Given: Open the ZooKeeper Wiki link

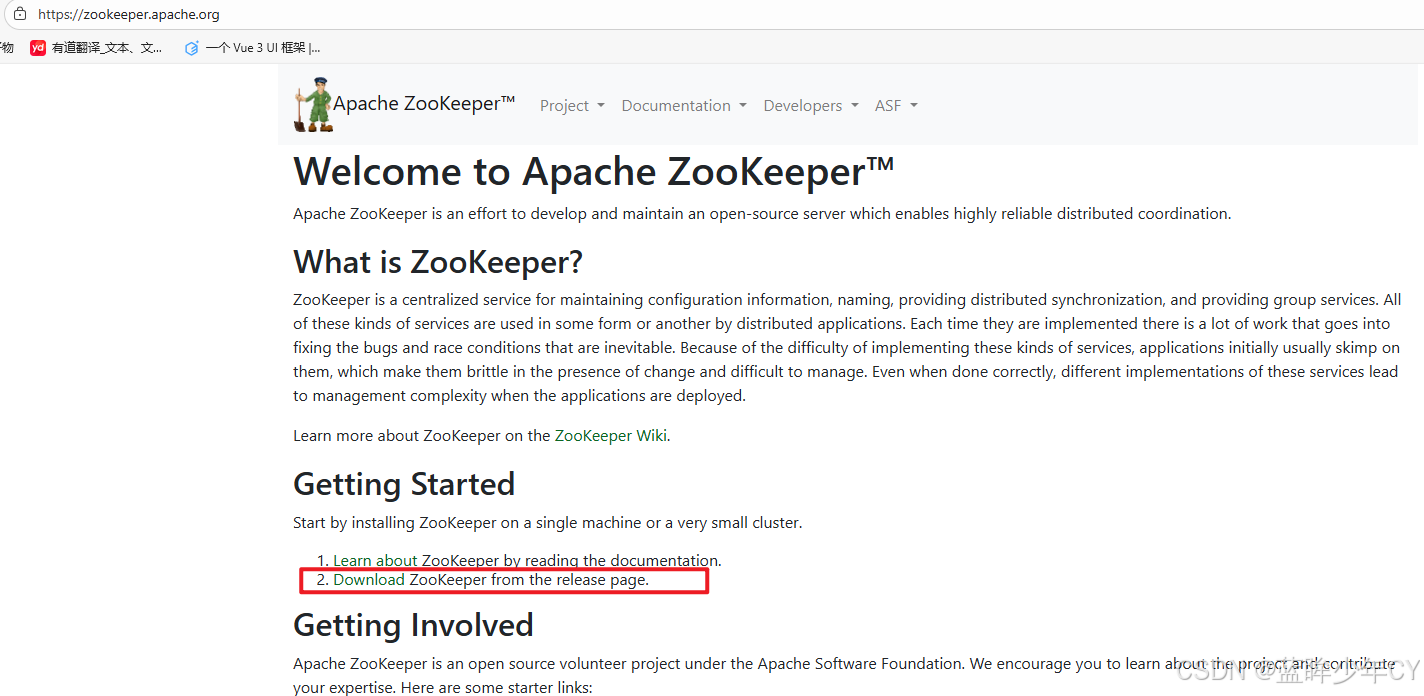Looking at the screenshot, I should (611, 435).
